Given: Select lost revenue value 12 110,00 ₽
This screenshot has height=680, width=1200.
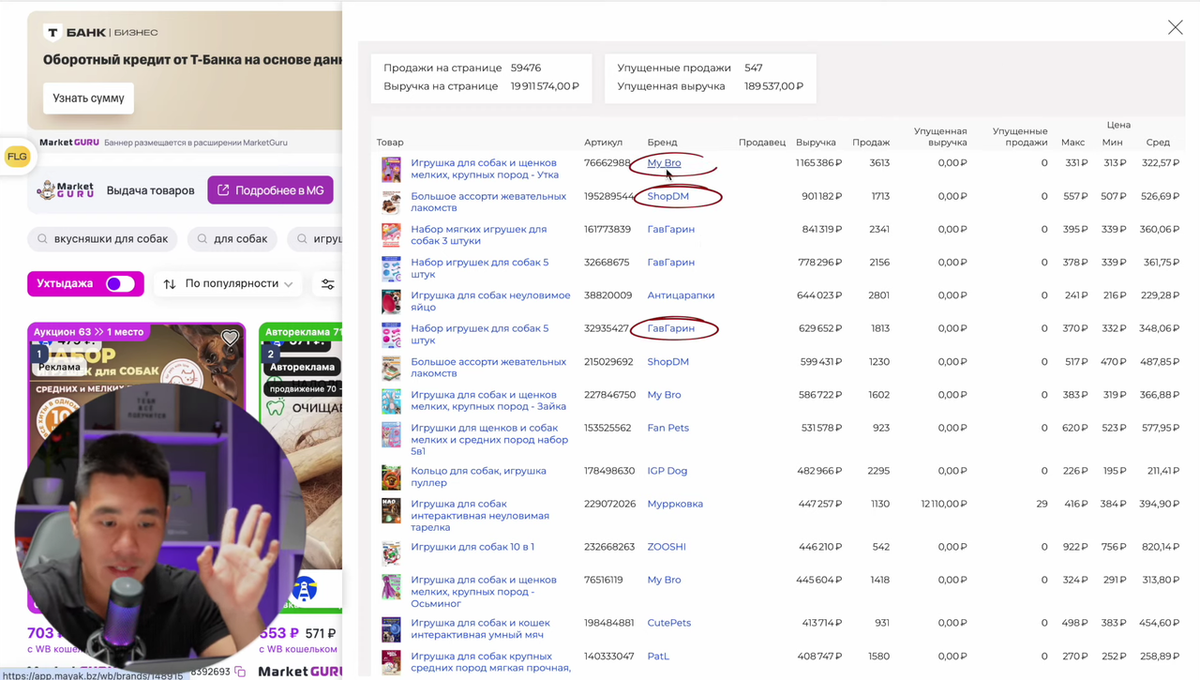Looking at the screenshot, I should [x=944, y=504].
